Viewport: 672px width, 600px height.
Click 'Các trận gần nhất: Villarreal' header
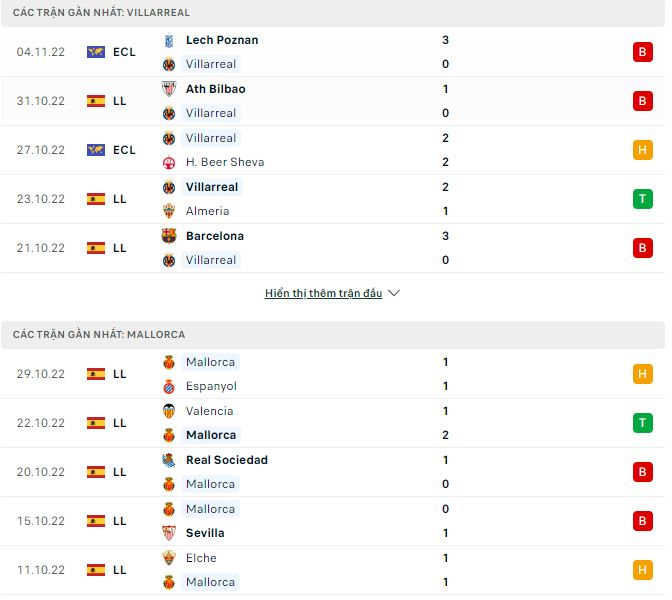click(x=101, y=12)
